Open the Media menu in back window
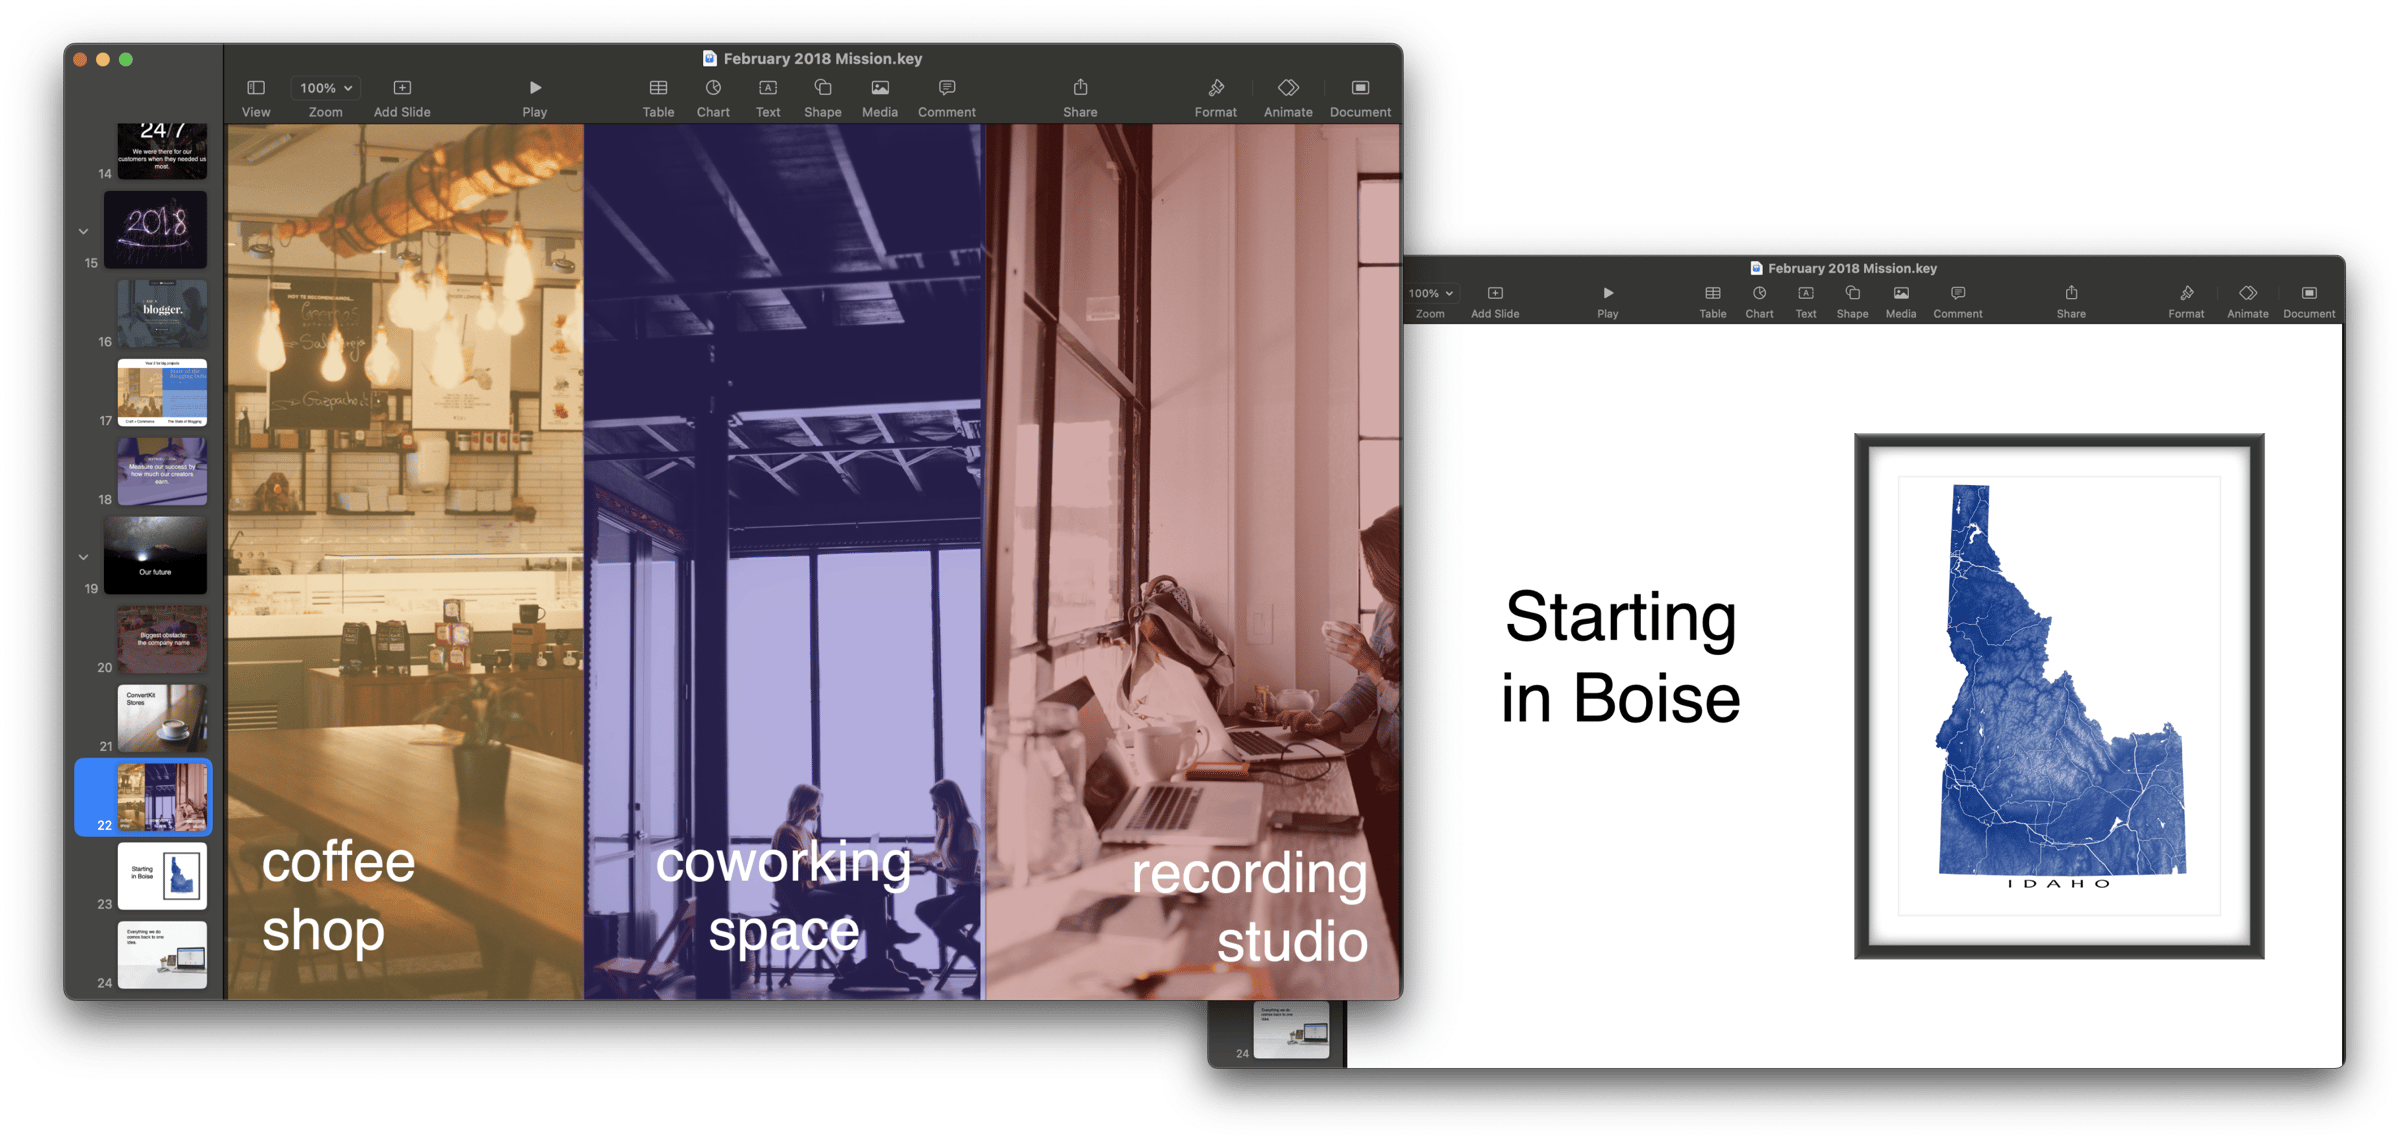This screenshot has height=1140, width=2400. 1901,293
